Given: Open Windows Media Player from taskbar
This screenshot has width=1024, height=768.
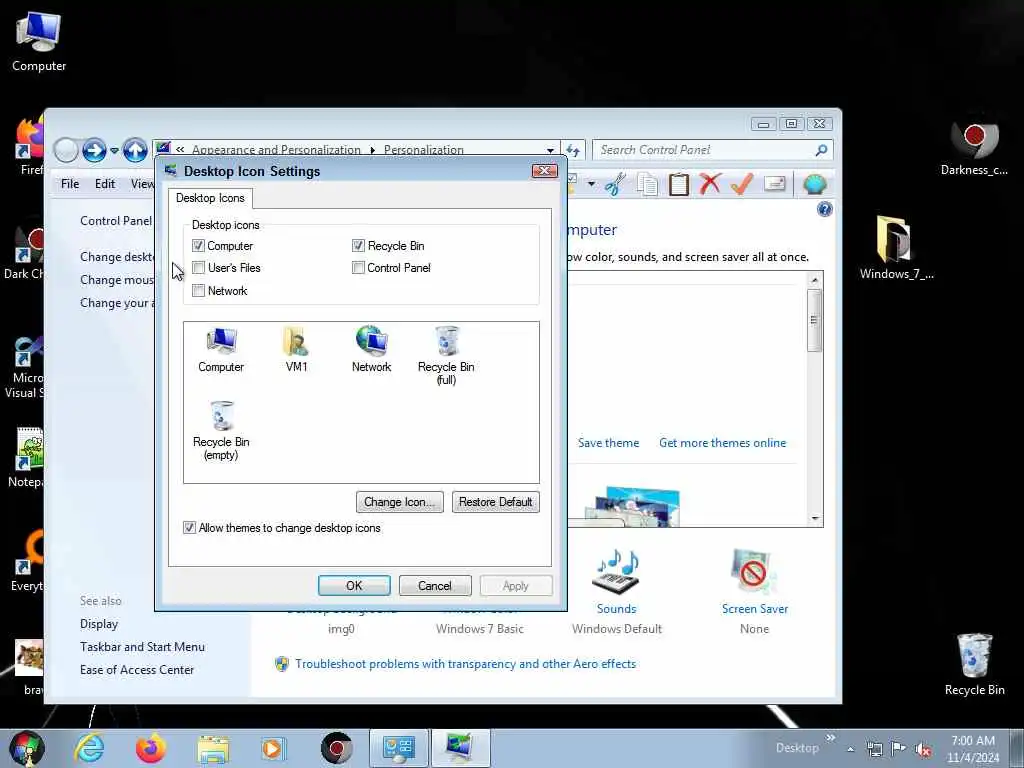Looking at the screenshot, I should click(274, 748).
